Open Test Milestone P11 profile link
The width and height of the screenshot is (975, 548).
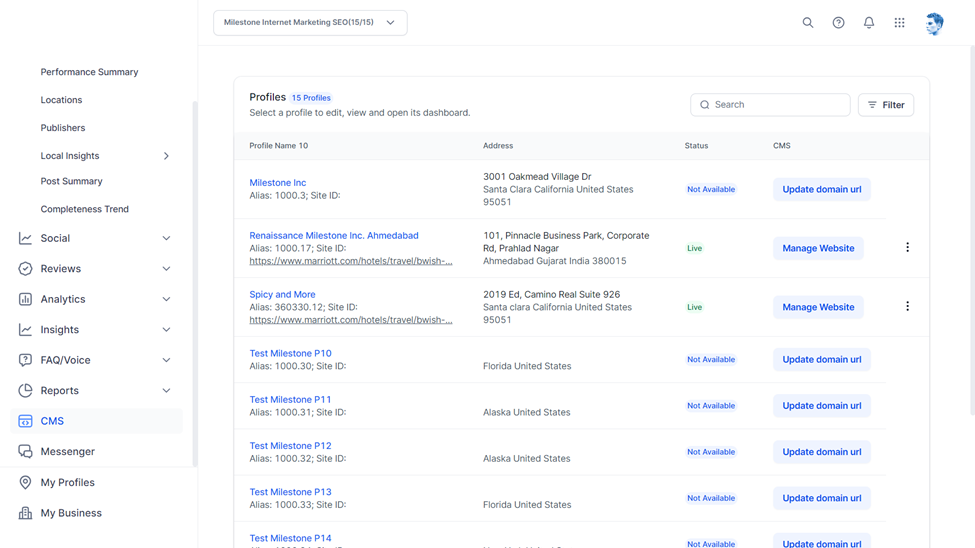(290, 399)
